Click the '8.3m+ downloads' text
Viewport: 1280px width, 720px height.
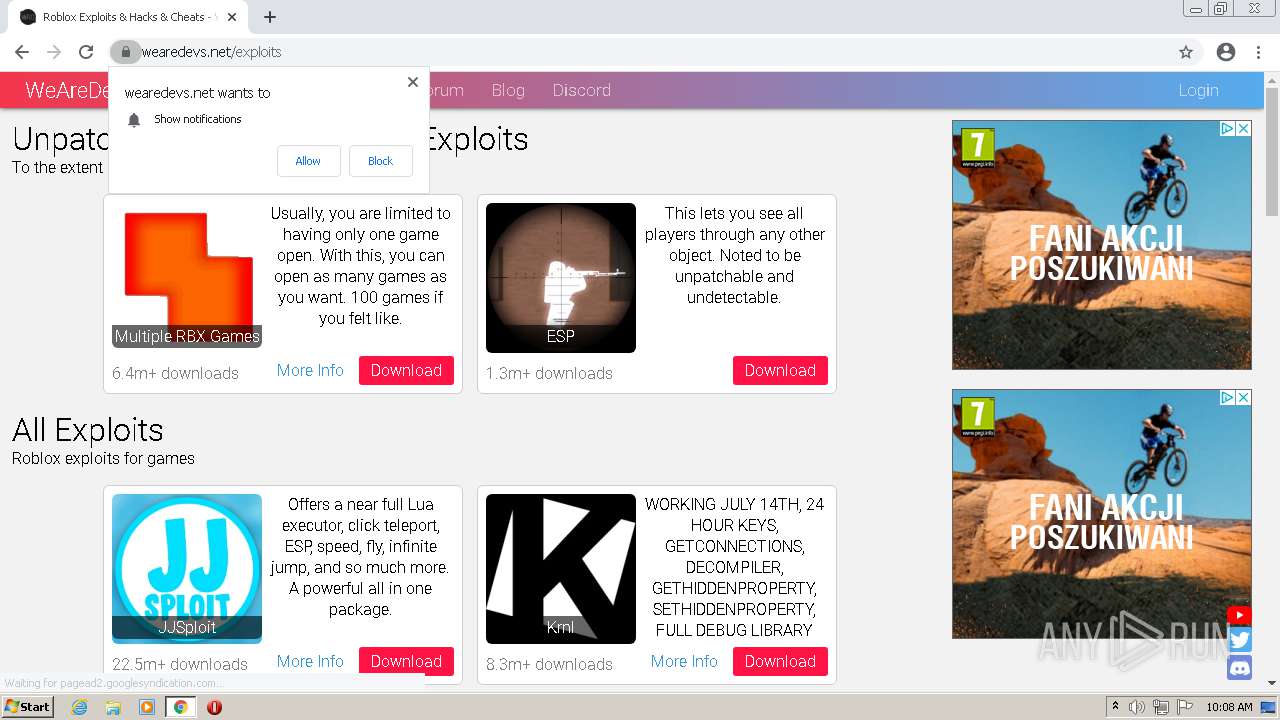[x=549, y=664]
